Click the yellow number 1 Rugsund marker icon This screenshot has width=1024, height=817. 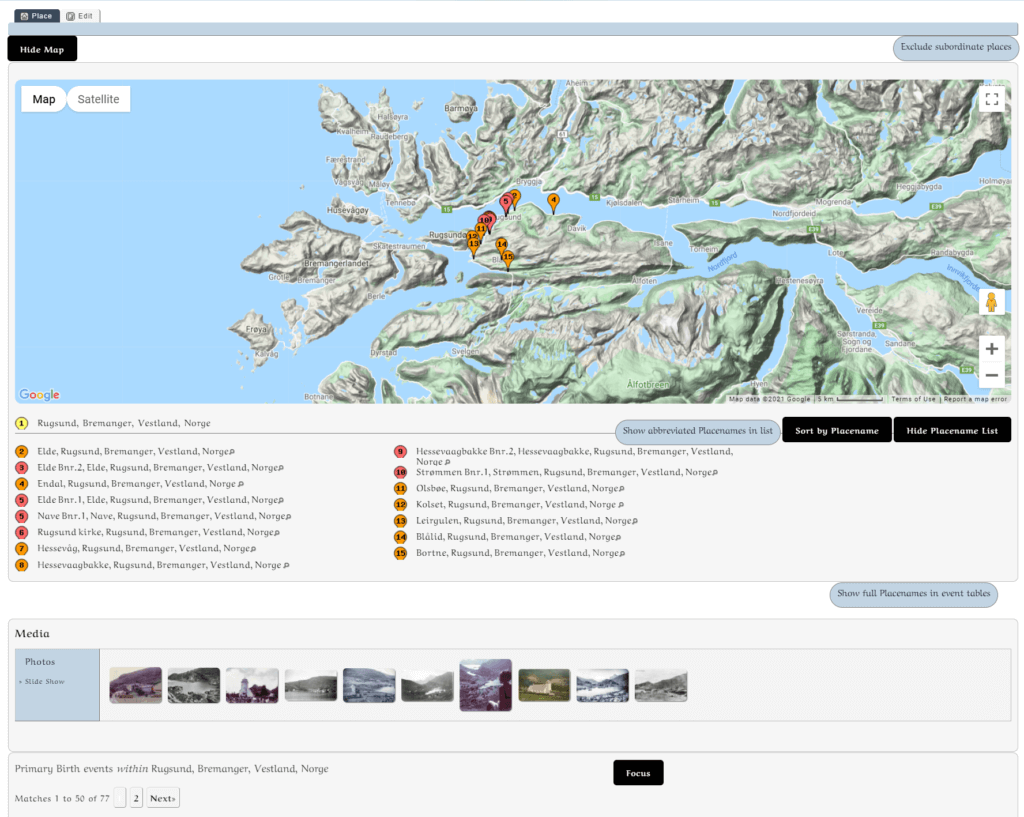[x=21, y=423]
